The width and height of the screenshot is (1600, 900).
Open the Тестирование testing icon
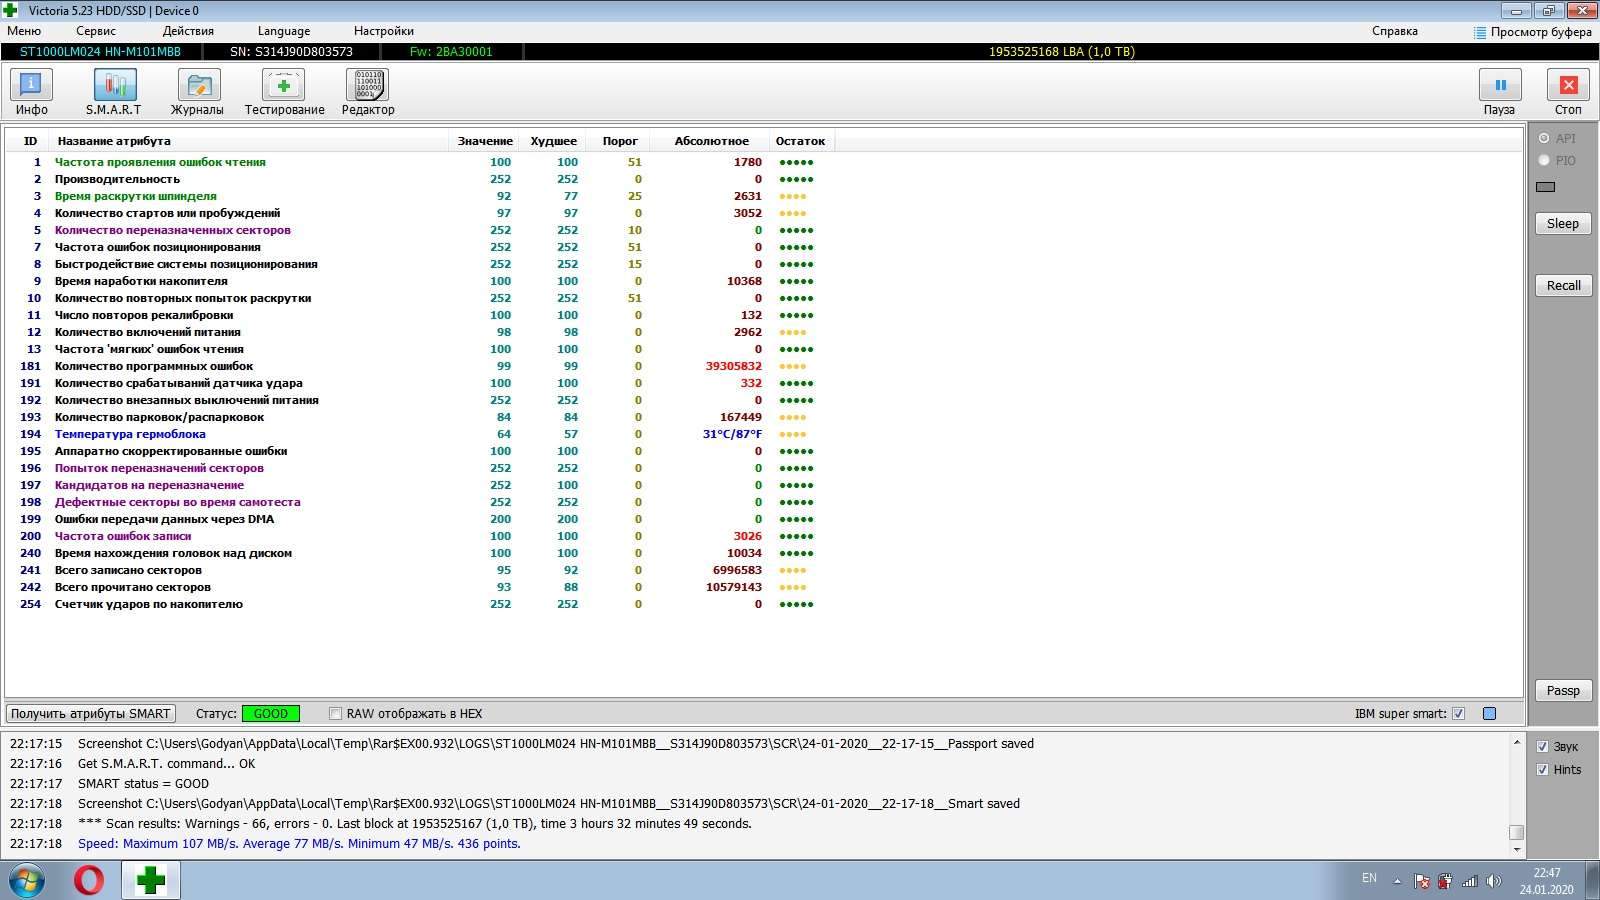click(283, 86)
